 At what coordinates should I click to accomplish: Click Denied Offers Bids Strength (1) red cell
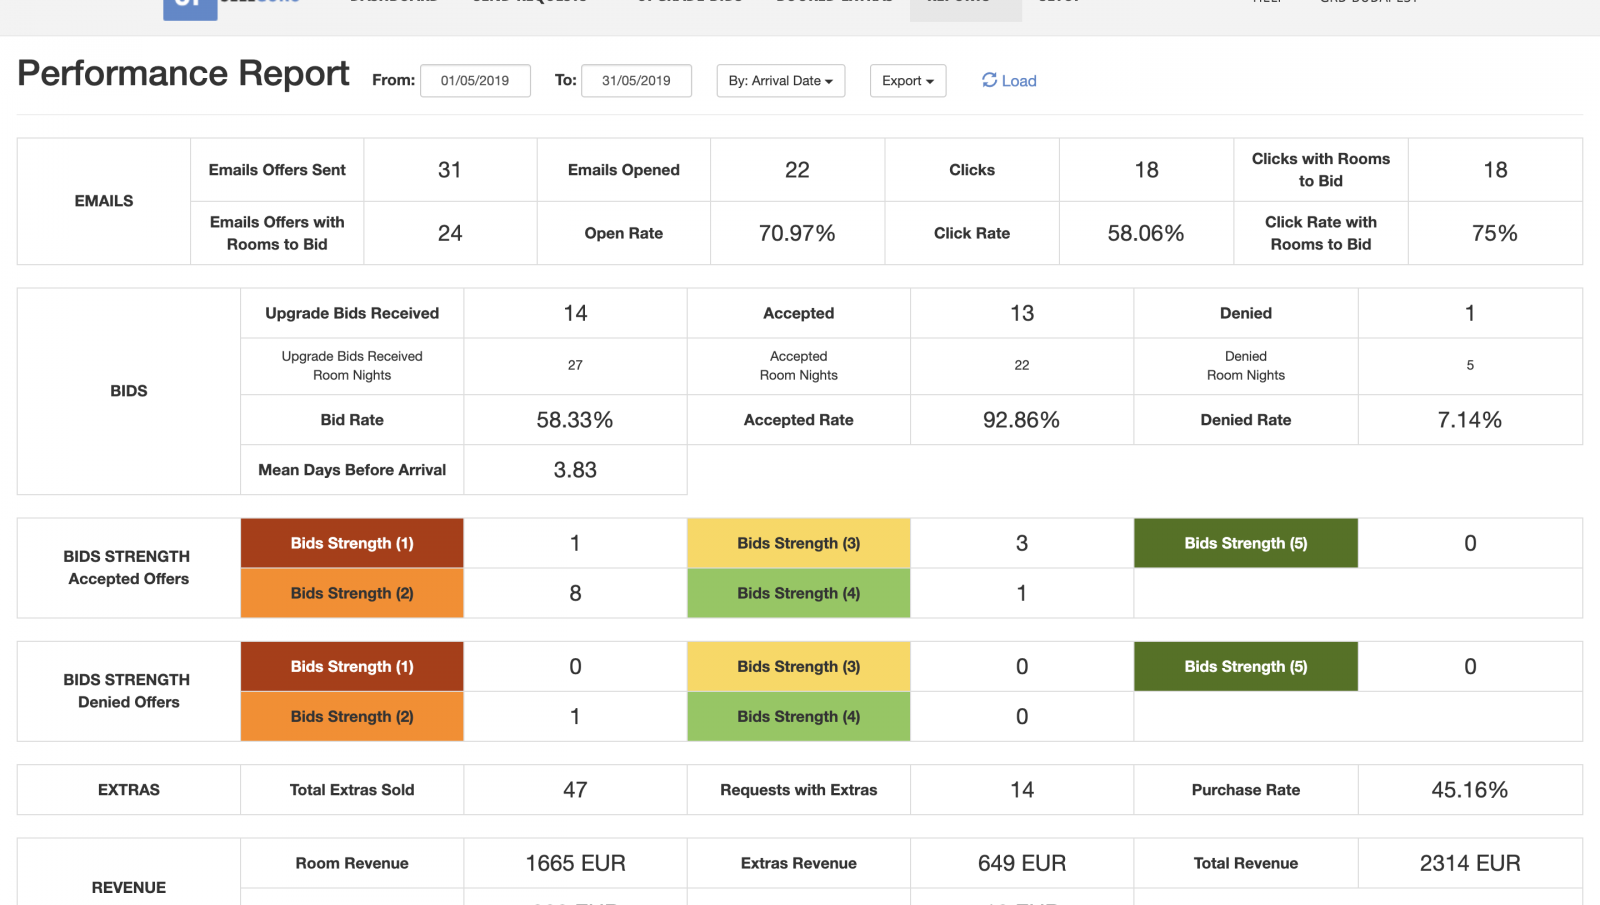point(352,667)
